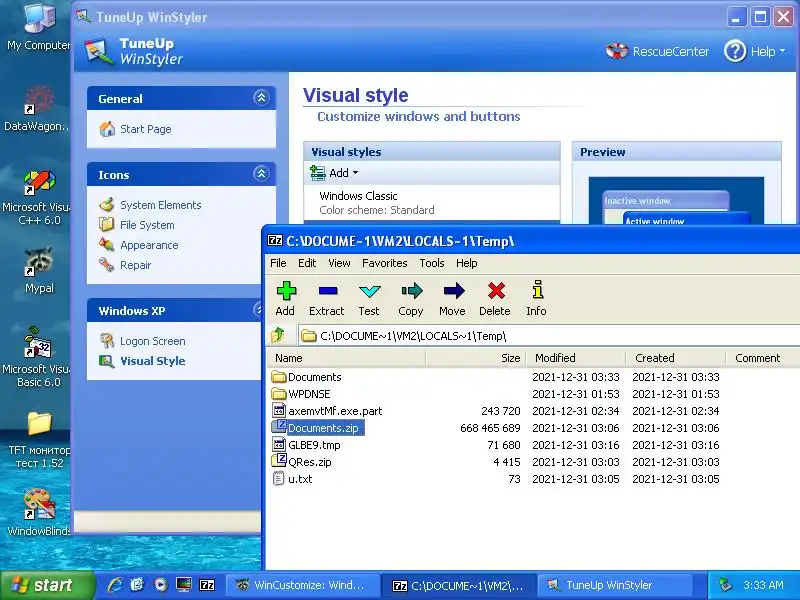The width and height of the screenshot is (800, 600).
Task: Switch to WinCustomize taskbar window
Action: tap(303, 585)
